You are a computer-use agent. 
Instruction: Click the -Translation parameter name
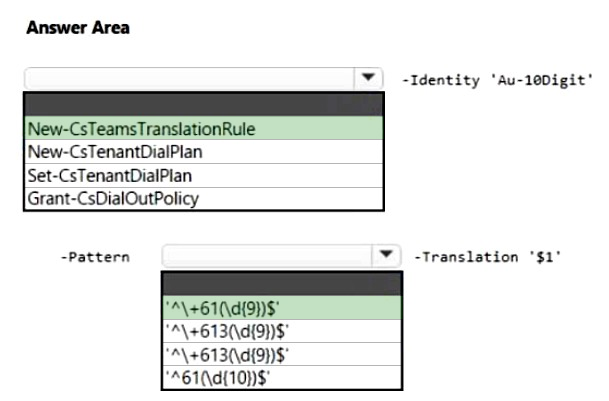(x=466, y=257)
